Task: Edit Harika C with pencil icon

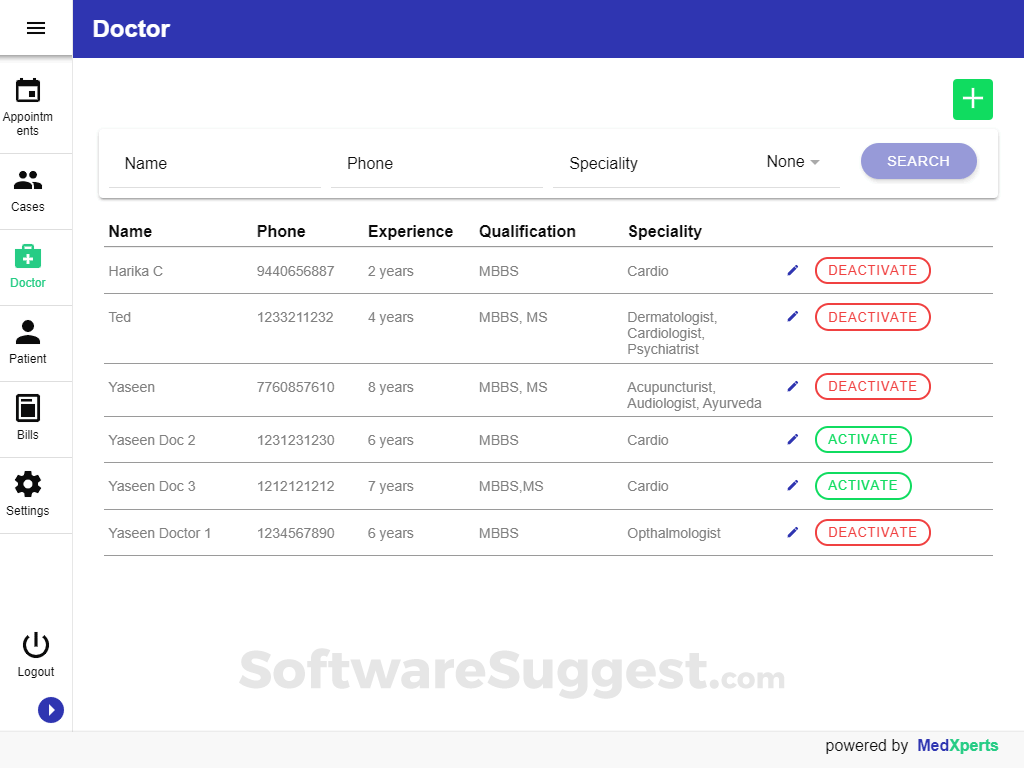Action: pyautogui.click(x=793, y=270)
